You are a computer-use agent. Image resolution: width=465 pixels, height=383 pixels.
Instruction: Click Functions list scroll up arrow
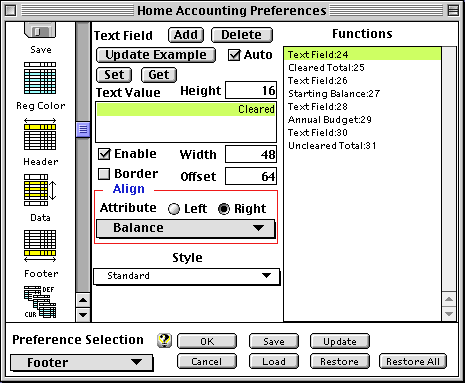point(449,299)
